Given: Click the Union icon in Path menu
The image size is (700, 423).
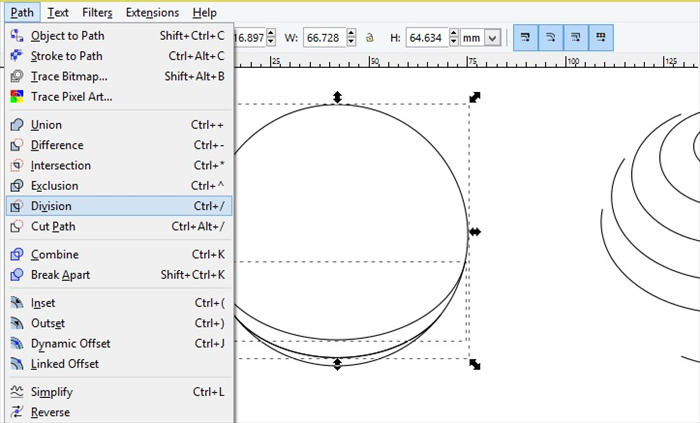Looking at the screenshot, I should 16,125.
